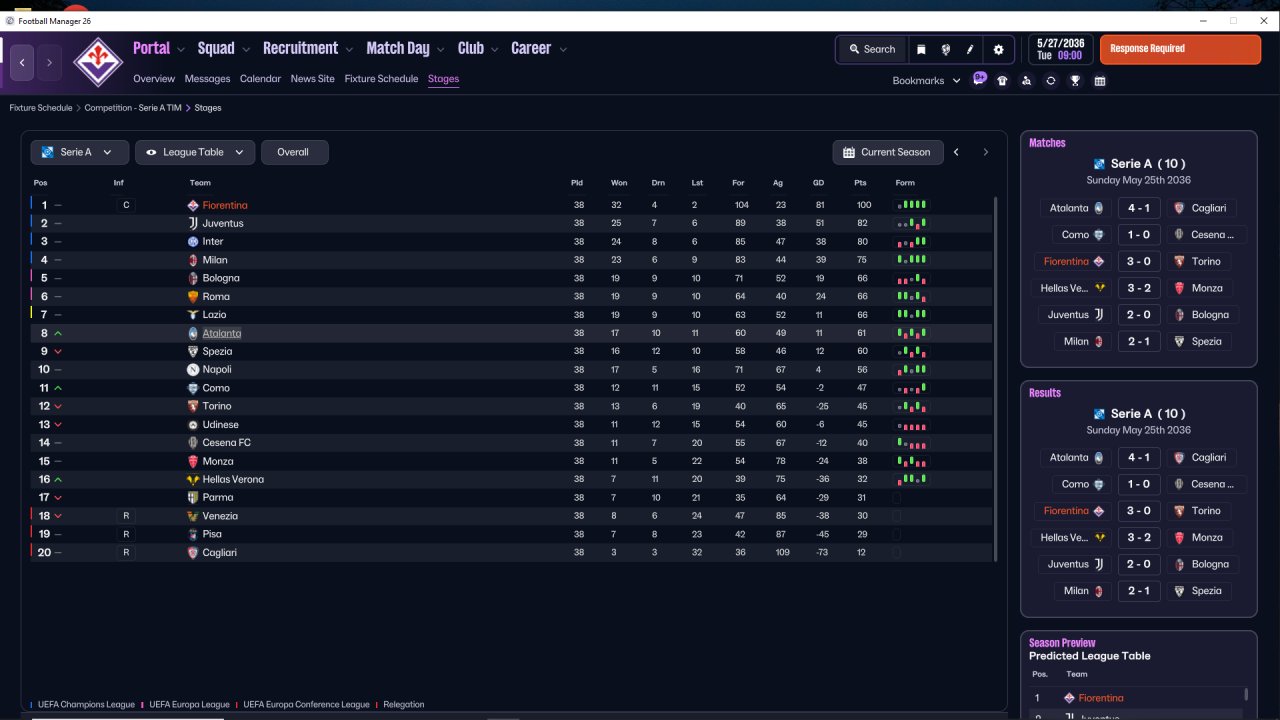Expand the Squad menu chevron
The image size is (1280, 720).
point(245,49)
